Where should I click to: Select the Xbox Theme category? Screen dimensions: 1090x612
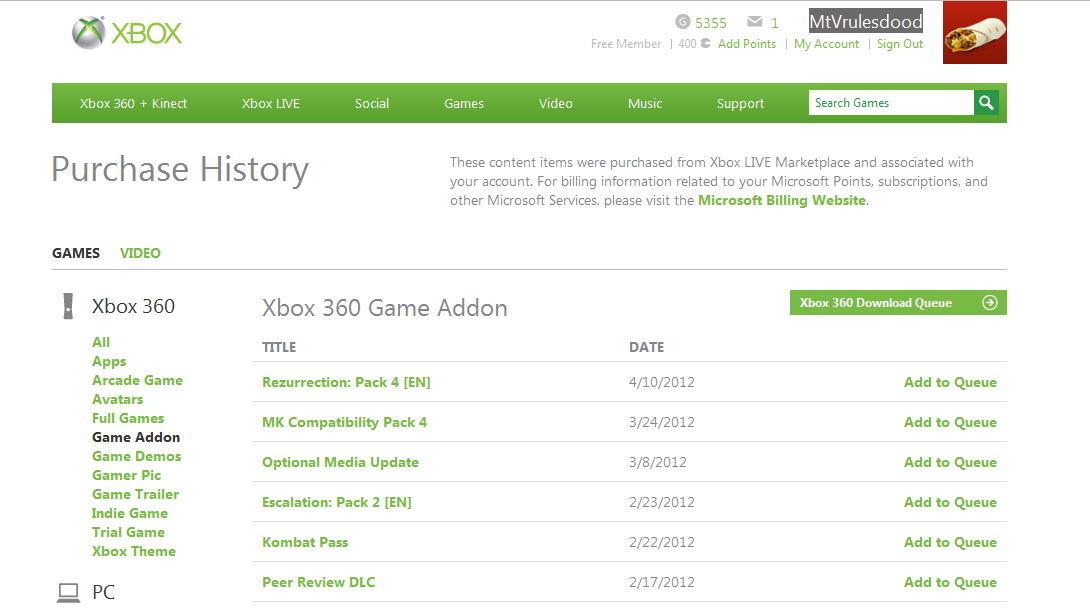(133, 551)
